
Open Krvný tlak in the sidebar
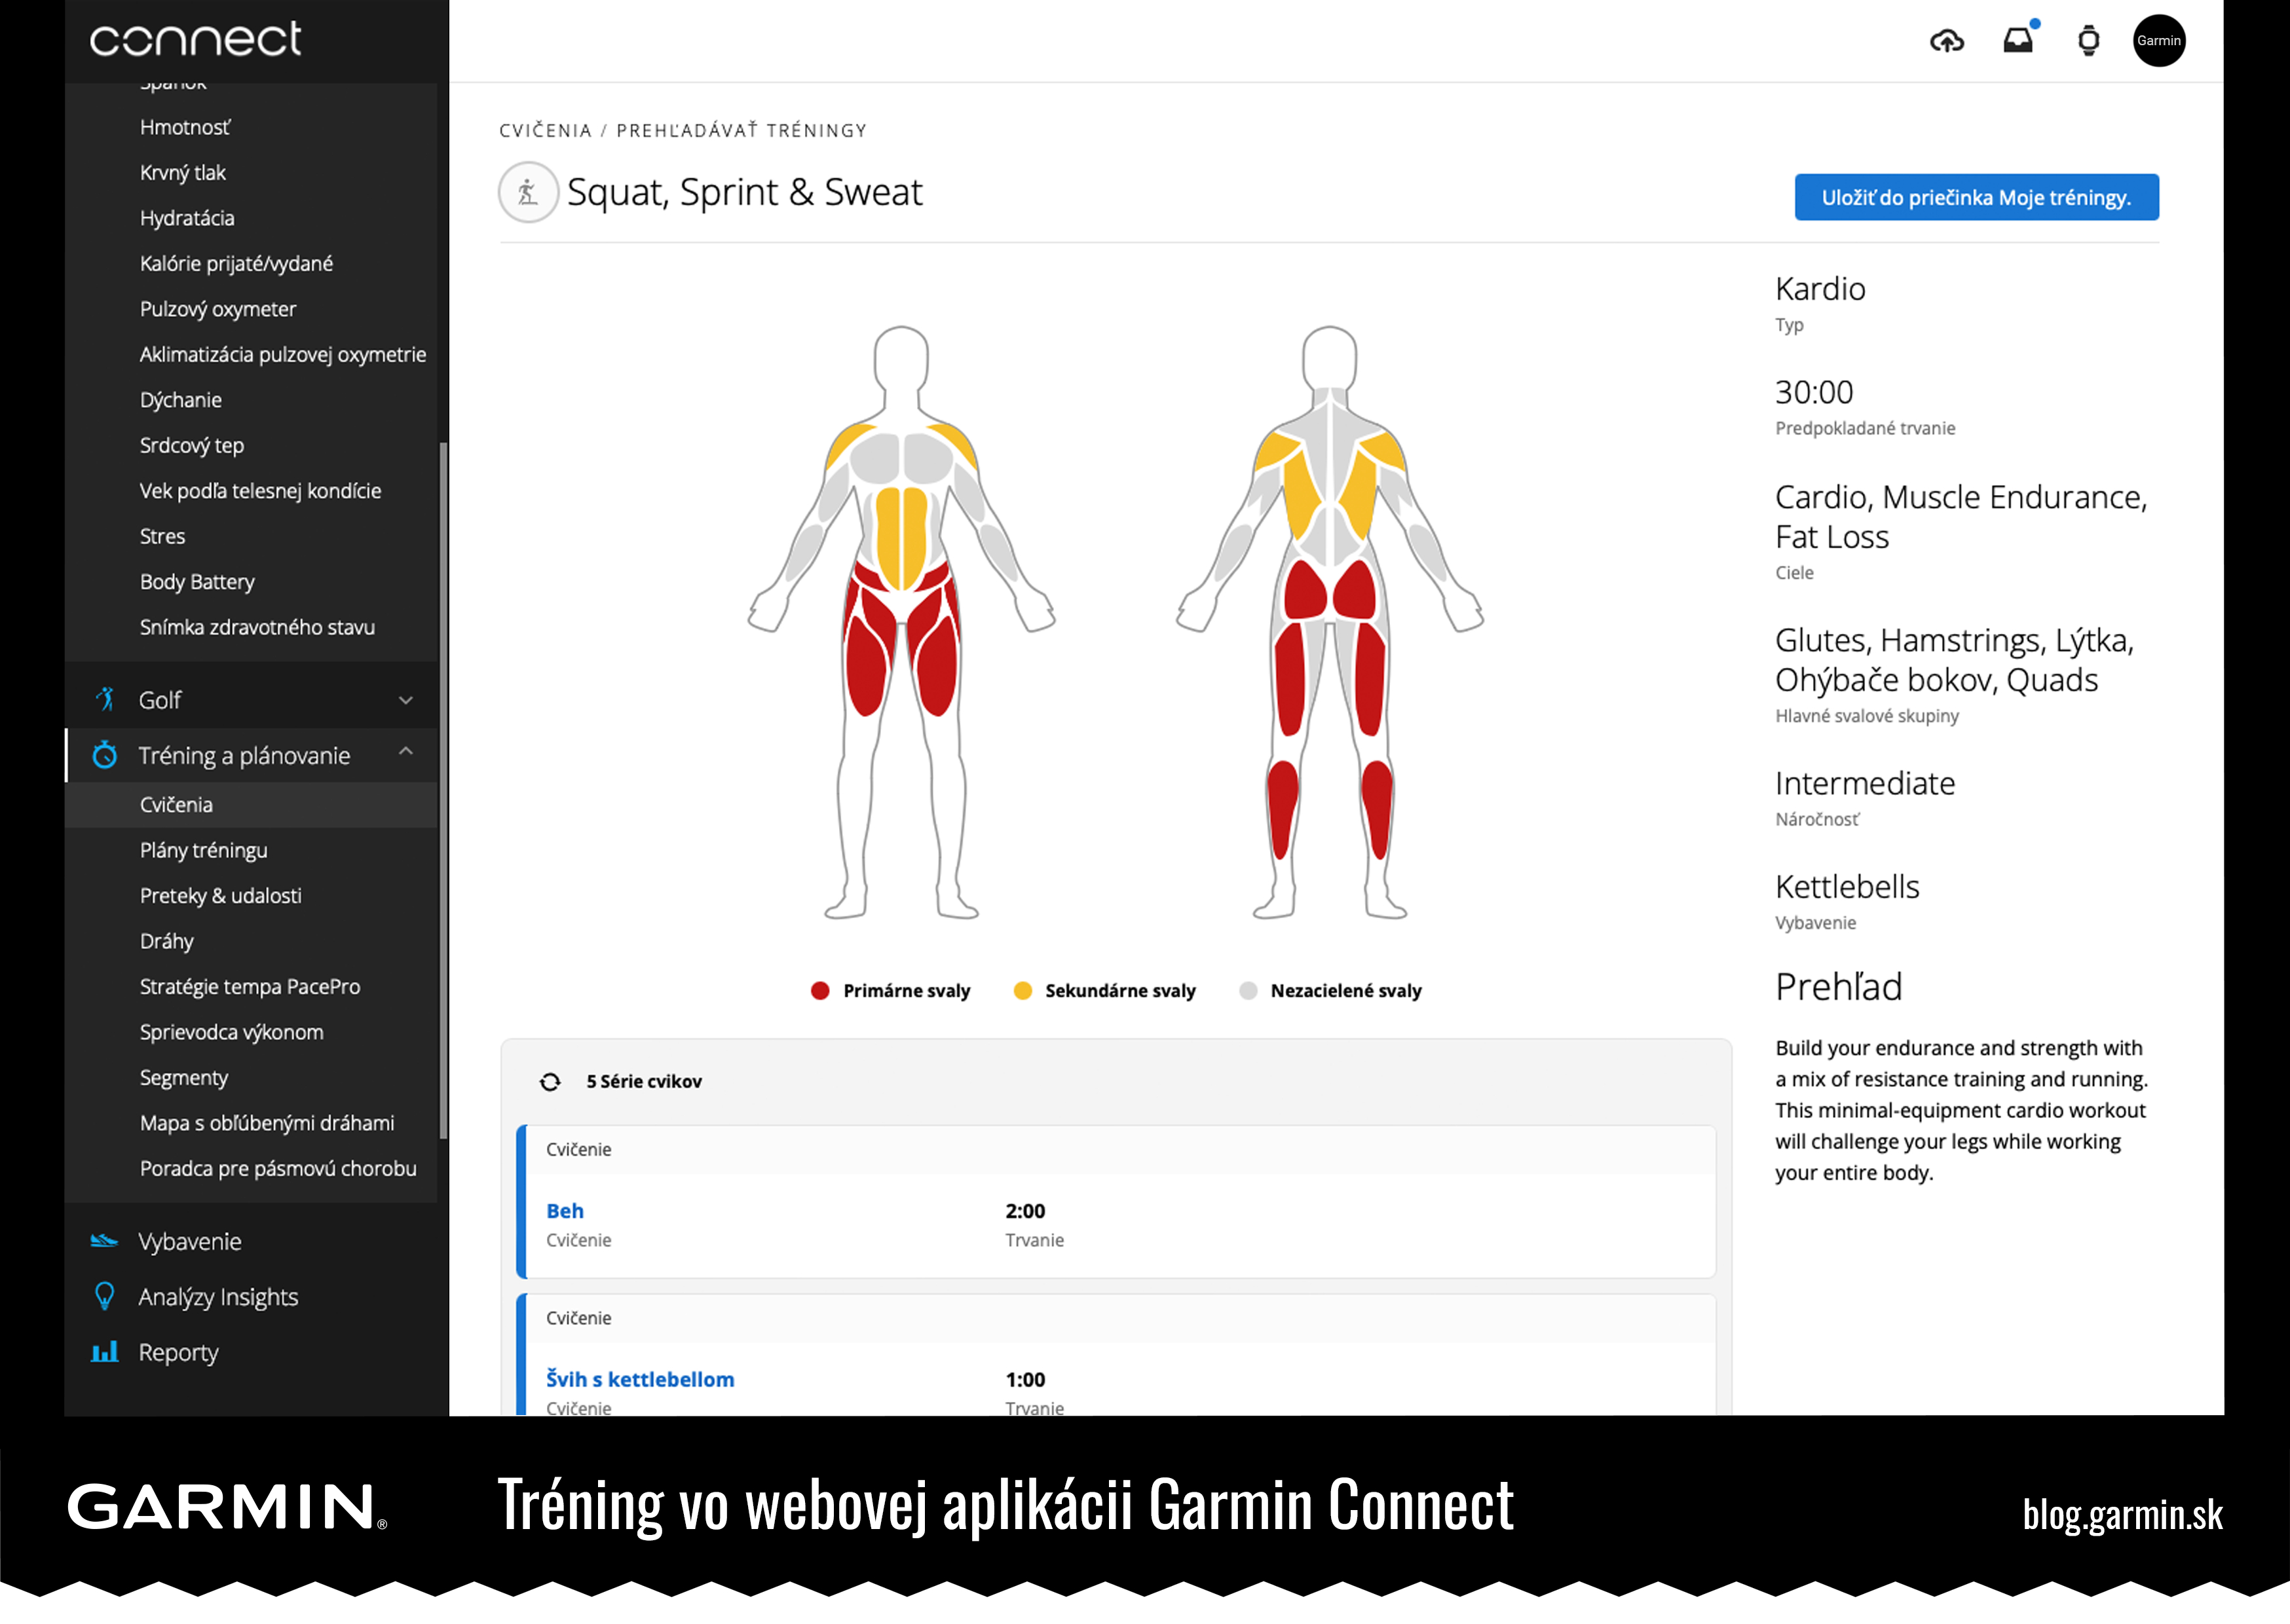(183, 172)
